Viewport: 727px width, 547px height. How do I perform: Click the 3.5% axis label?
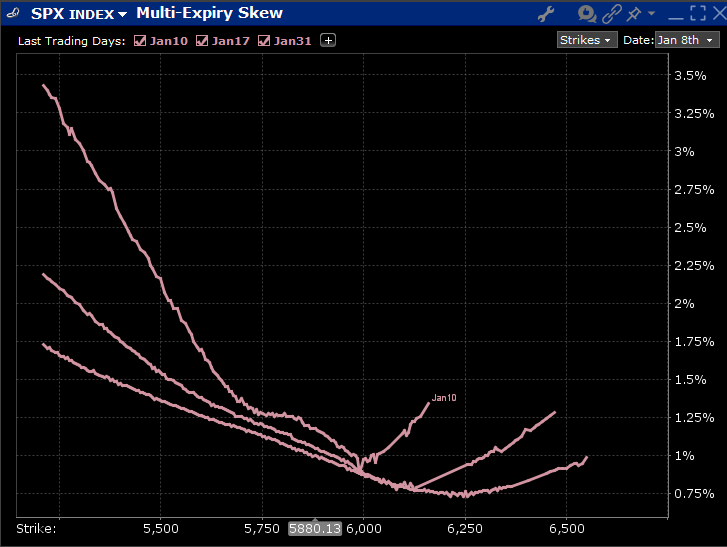point(690,76)
